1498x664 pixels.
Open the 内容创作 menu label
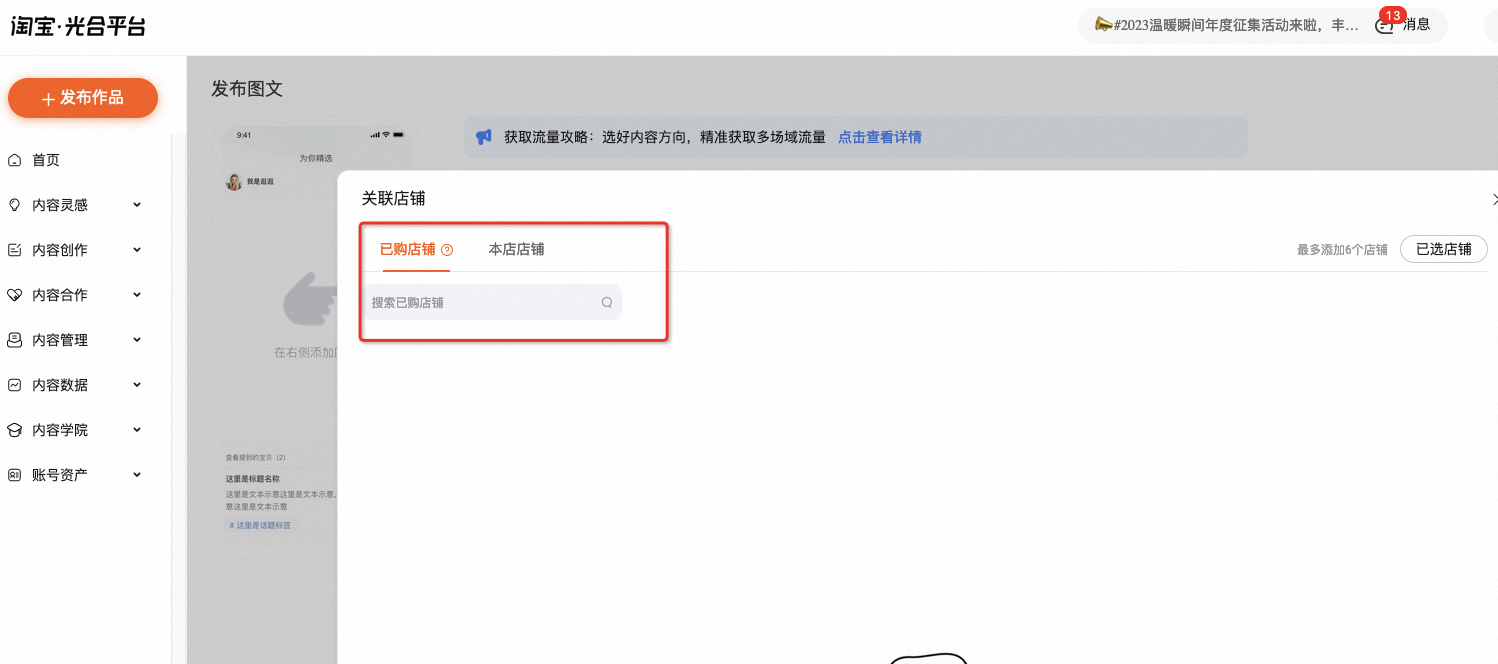tap(60, 250)
